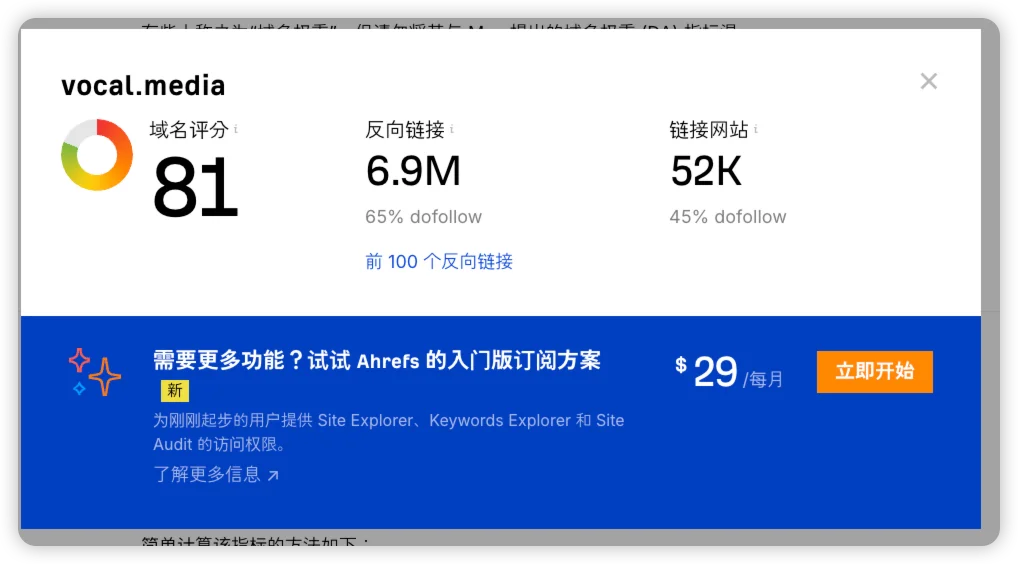This screenshot has width=1018, height=564.
Task: Click the Site Explorer description text
Action: click(x=388, y=432)
